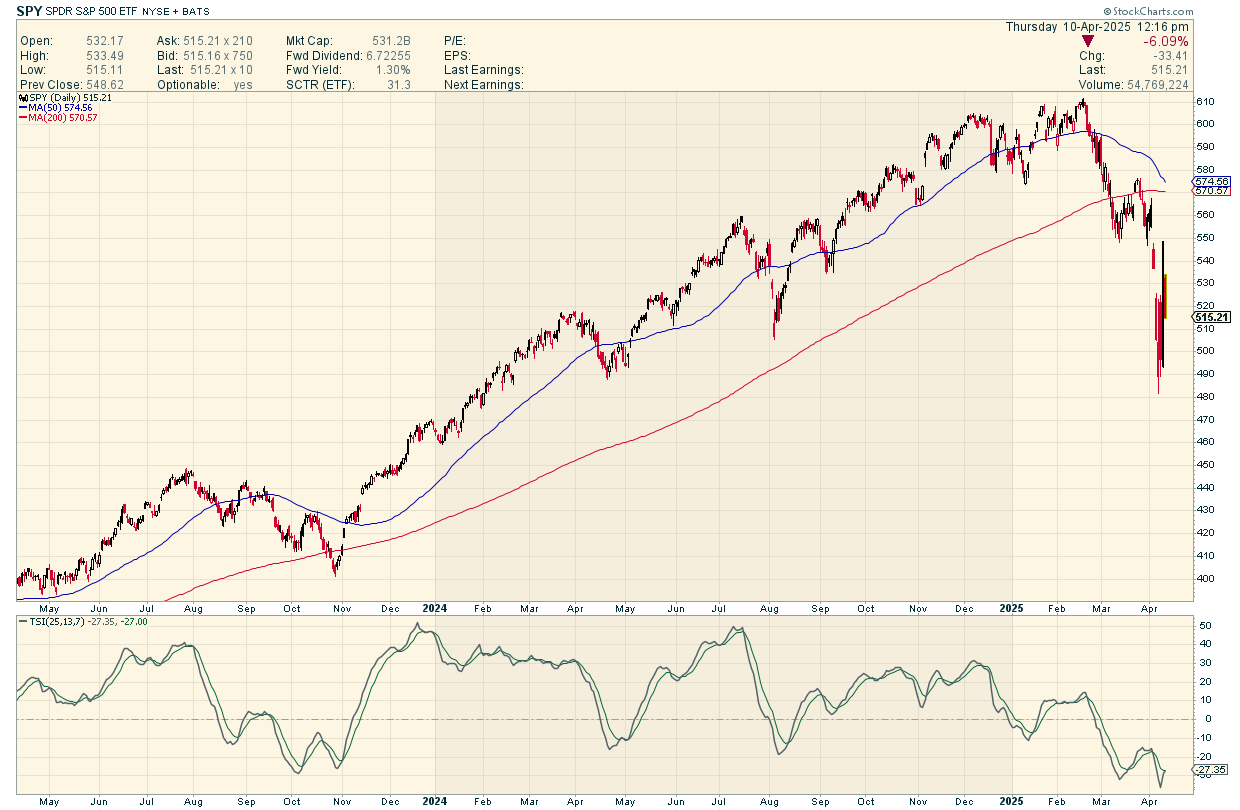Click the Bid quote '515.16 x 750'
The image size is (1240, 810).
[217, 56]
